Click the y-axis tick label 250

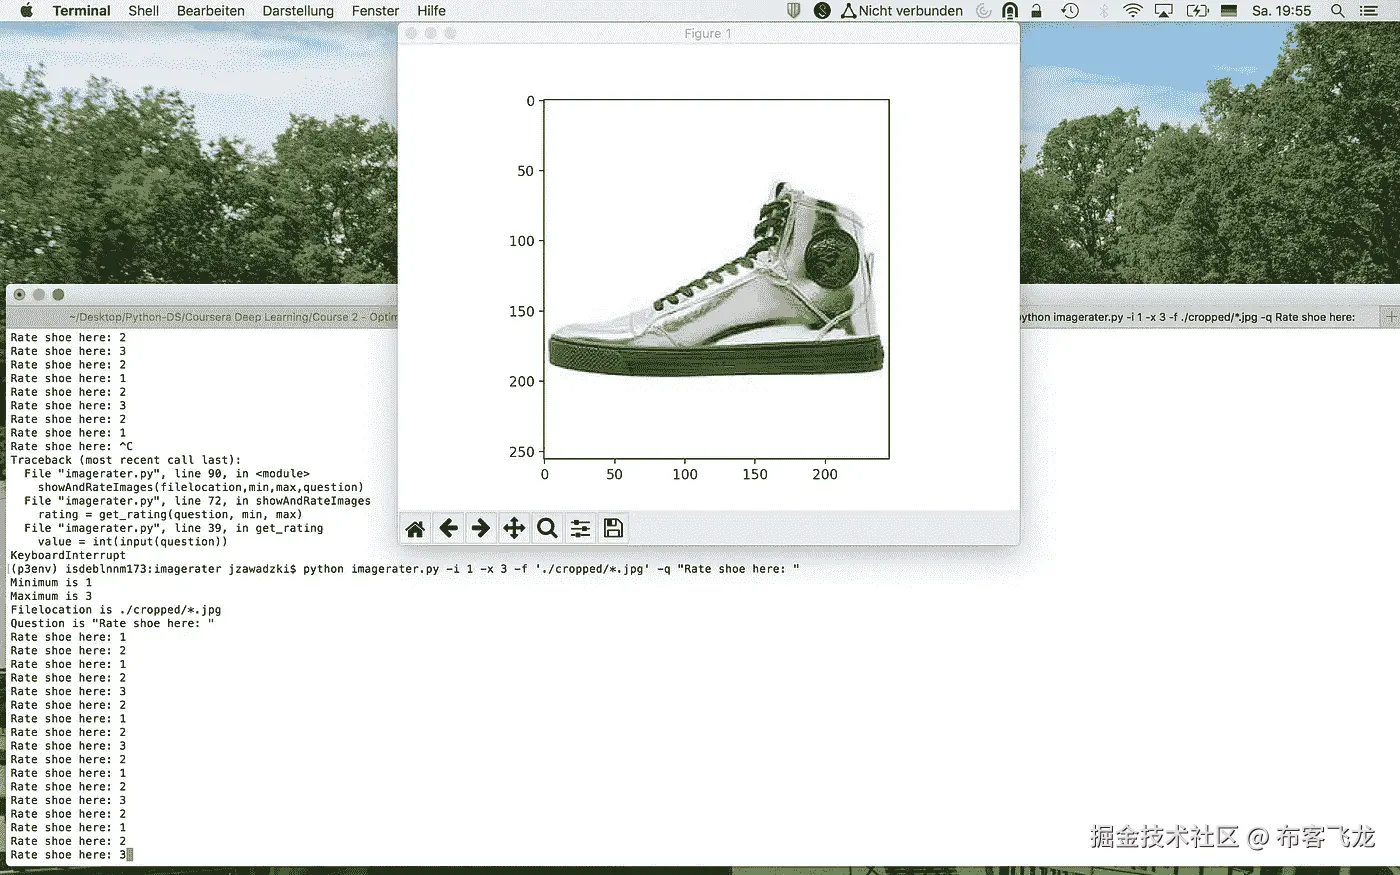521,452
